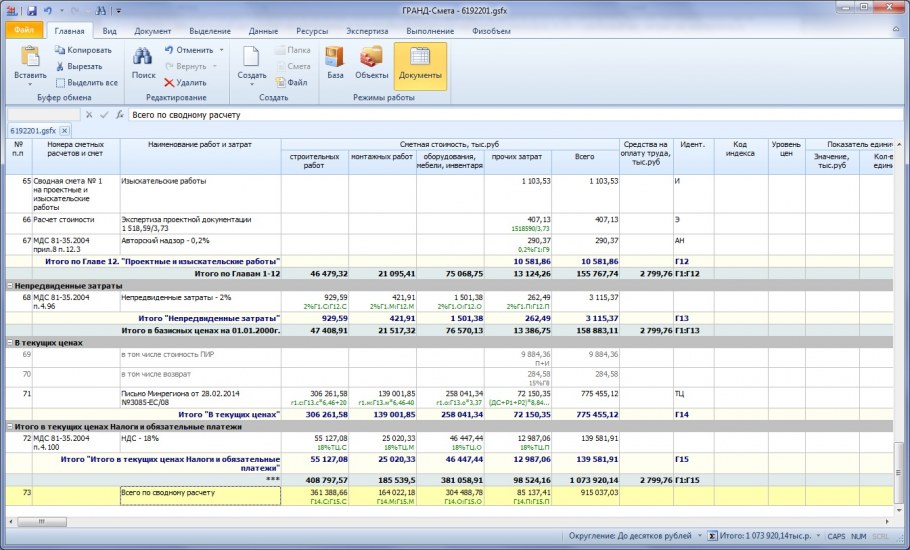
Task: Click the Файл menu button
Action: click(x=24, y=31)
